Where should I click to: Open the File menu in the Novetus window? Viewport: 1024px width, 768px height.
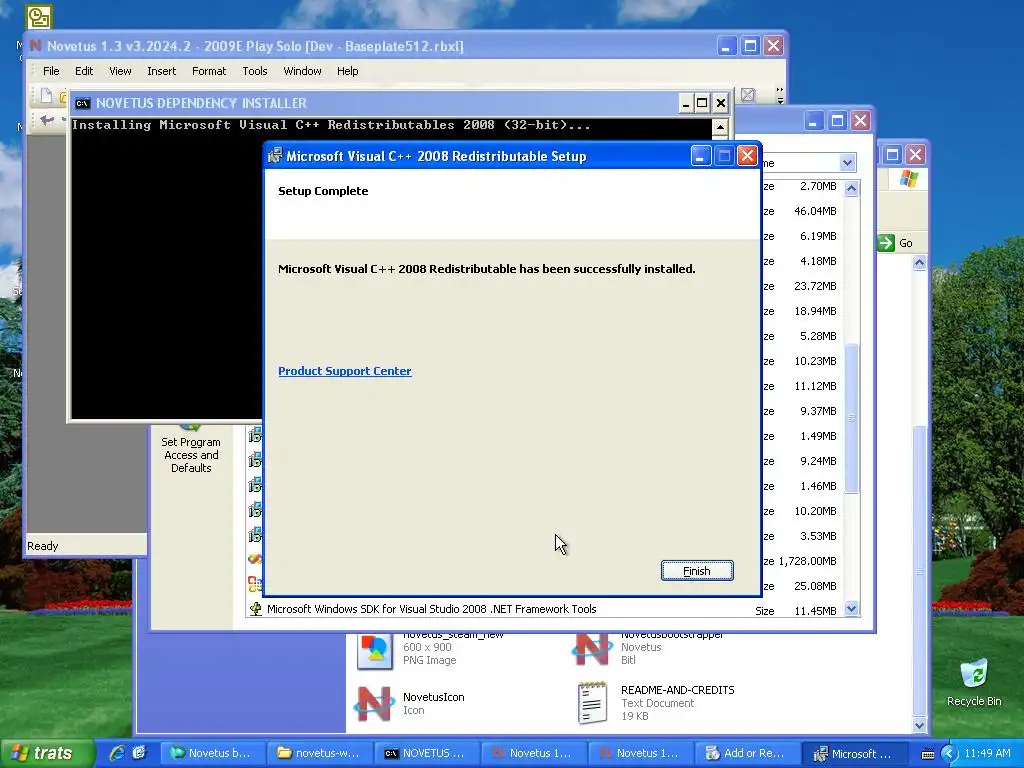click(51, 71)
